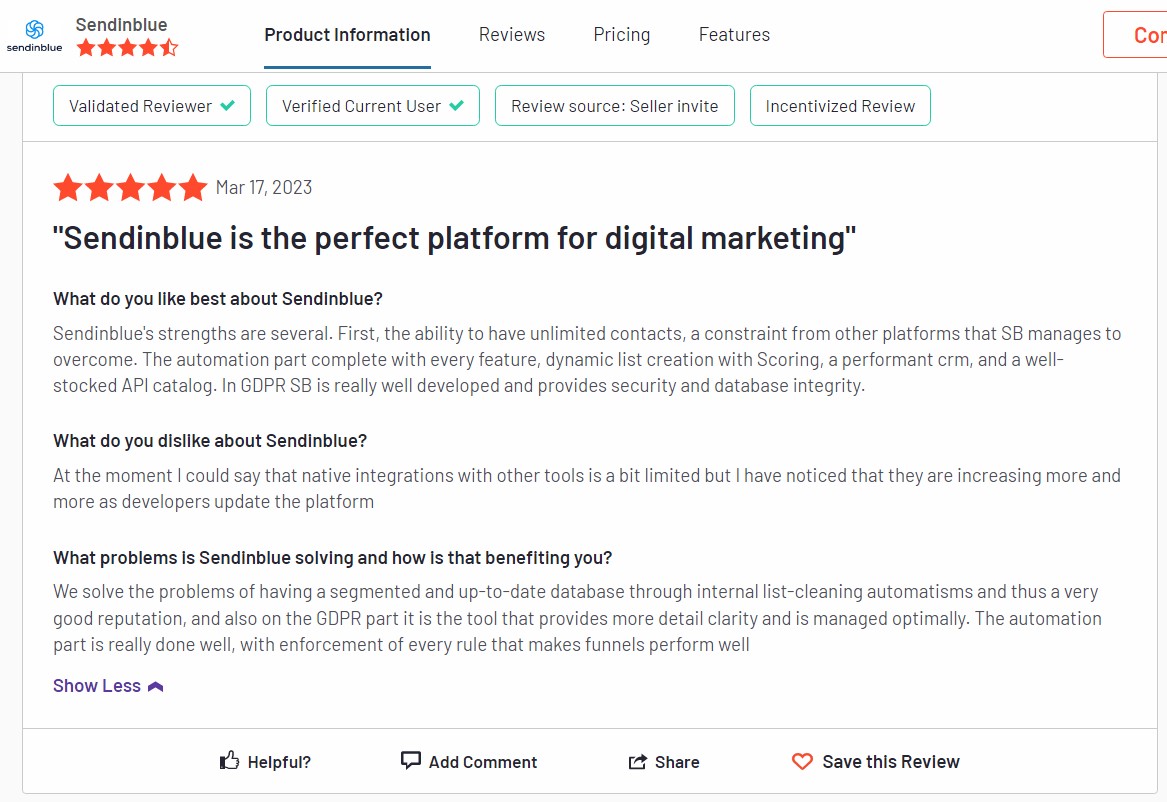1167x802 pixels.
Task: Click the Review source: Seller invite badge
Action: click(x=615, y=106)
